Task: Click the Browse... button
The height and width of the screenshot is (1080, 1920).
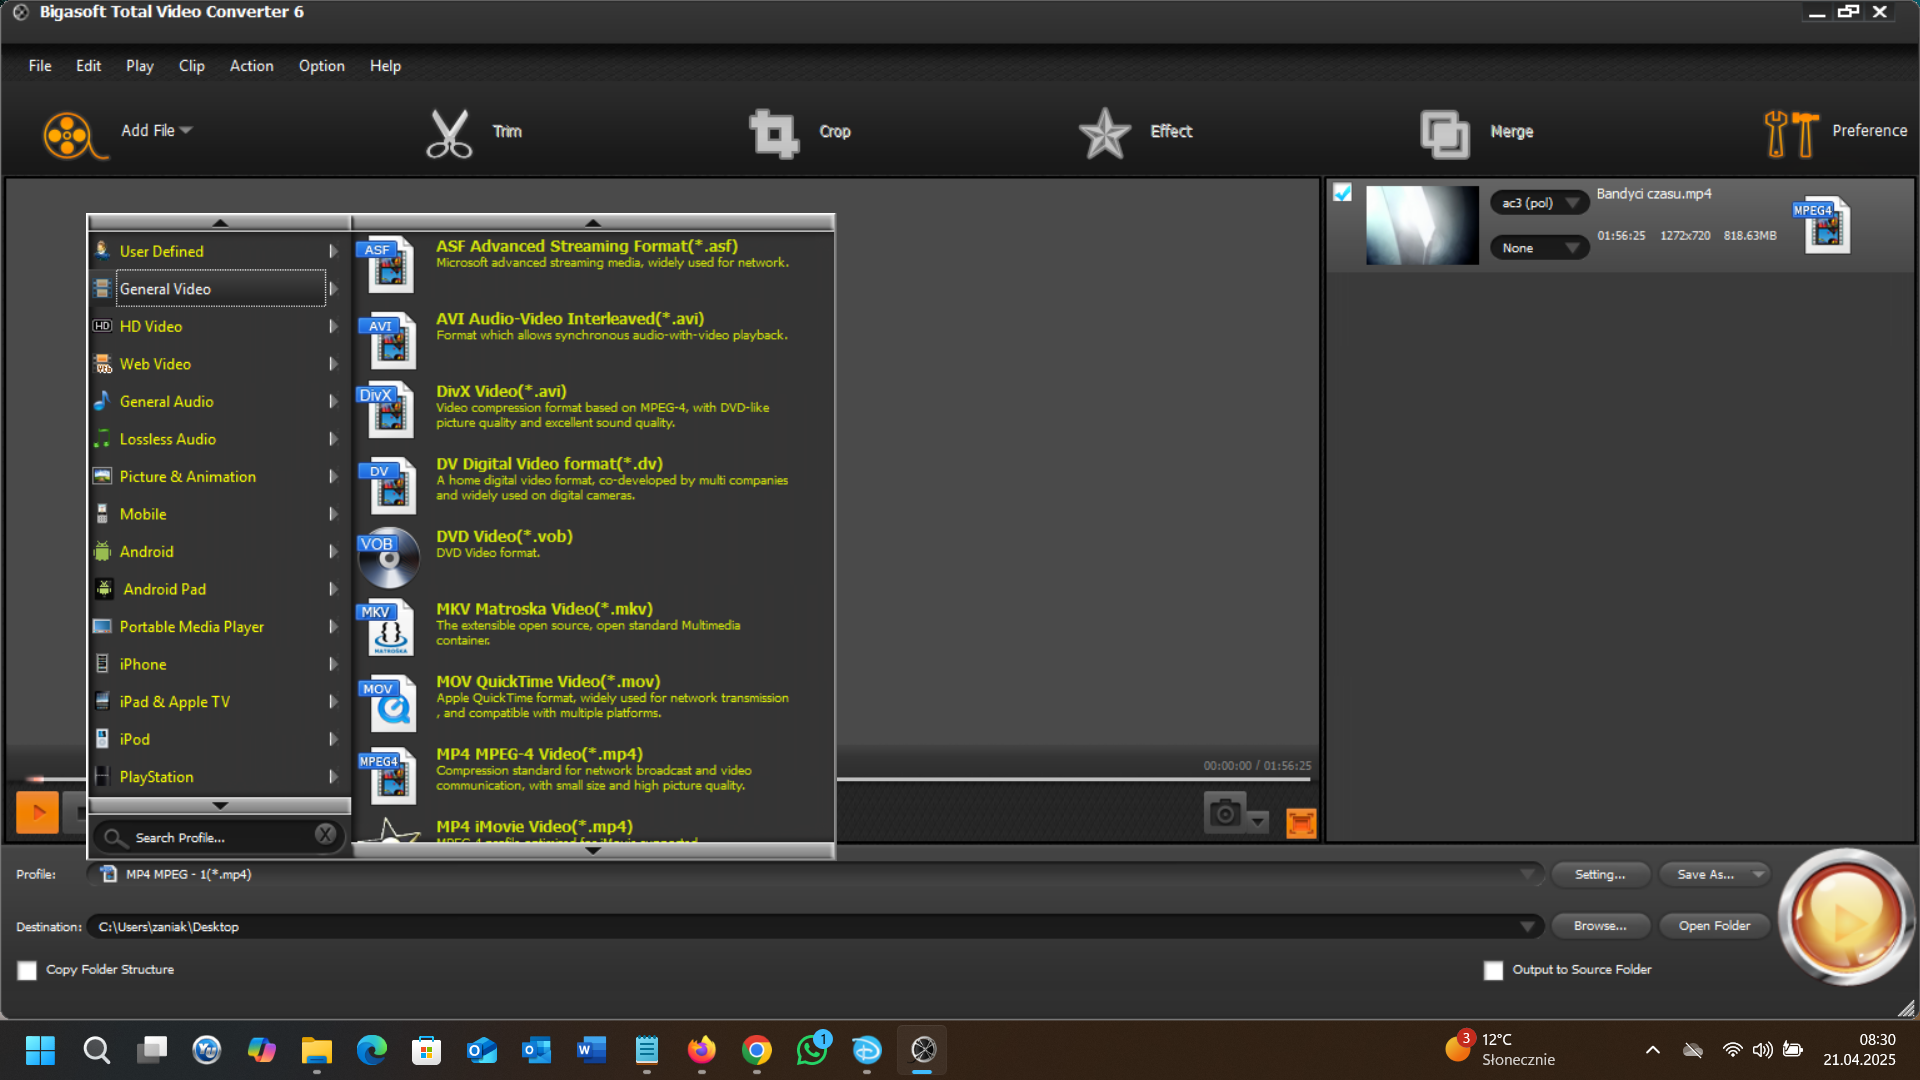Action: click(x=1600, y=926)
